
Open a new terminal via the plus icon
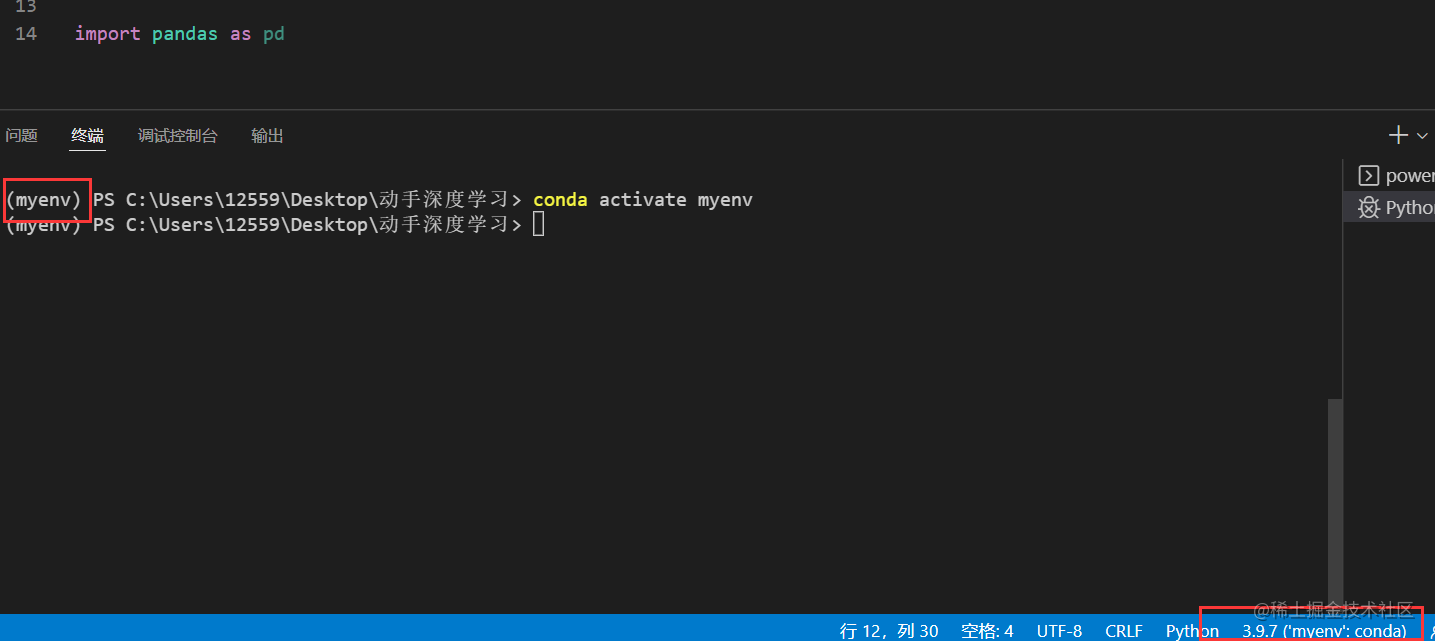1397,134
